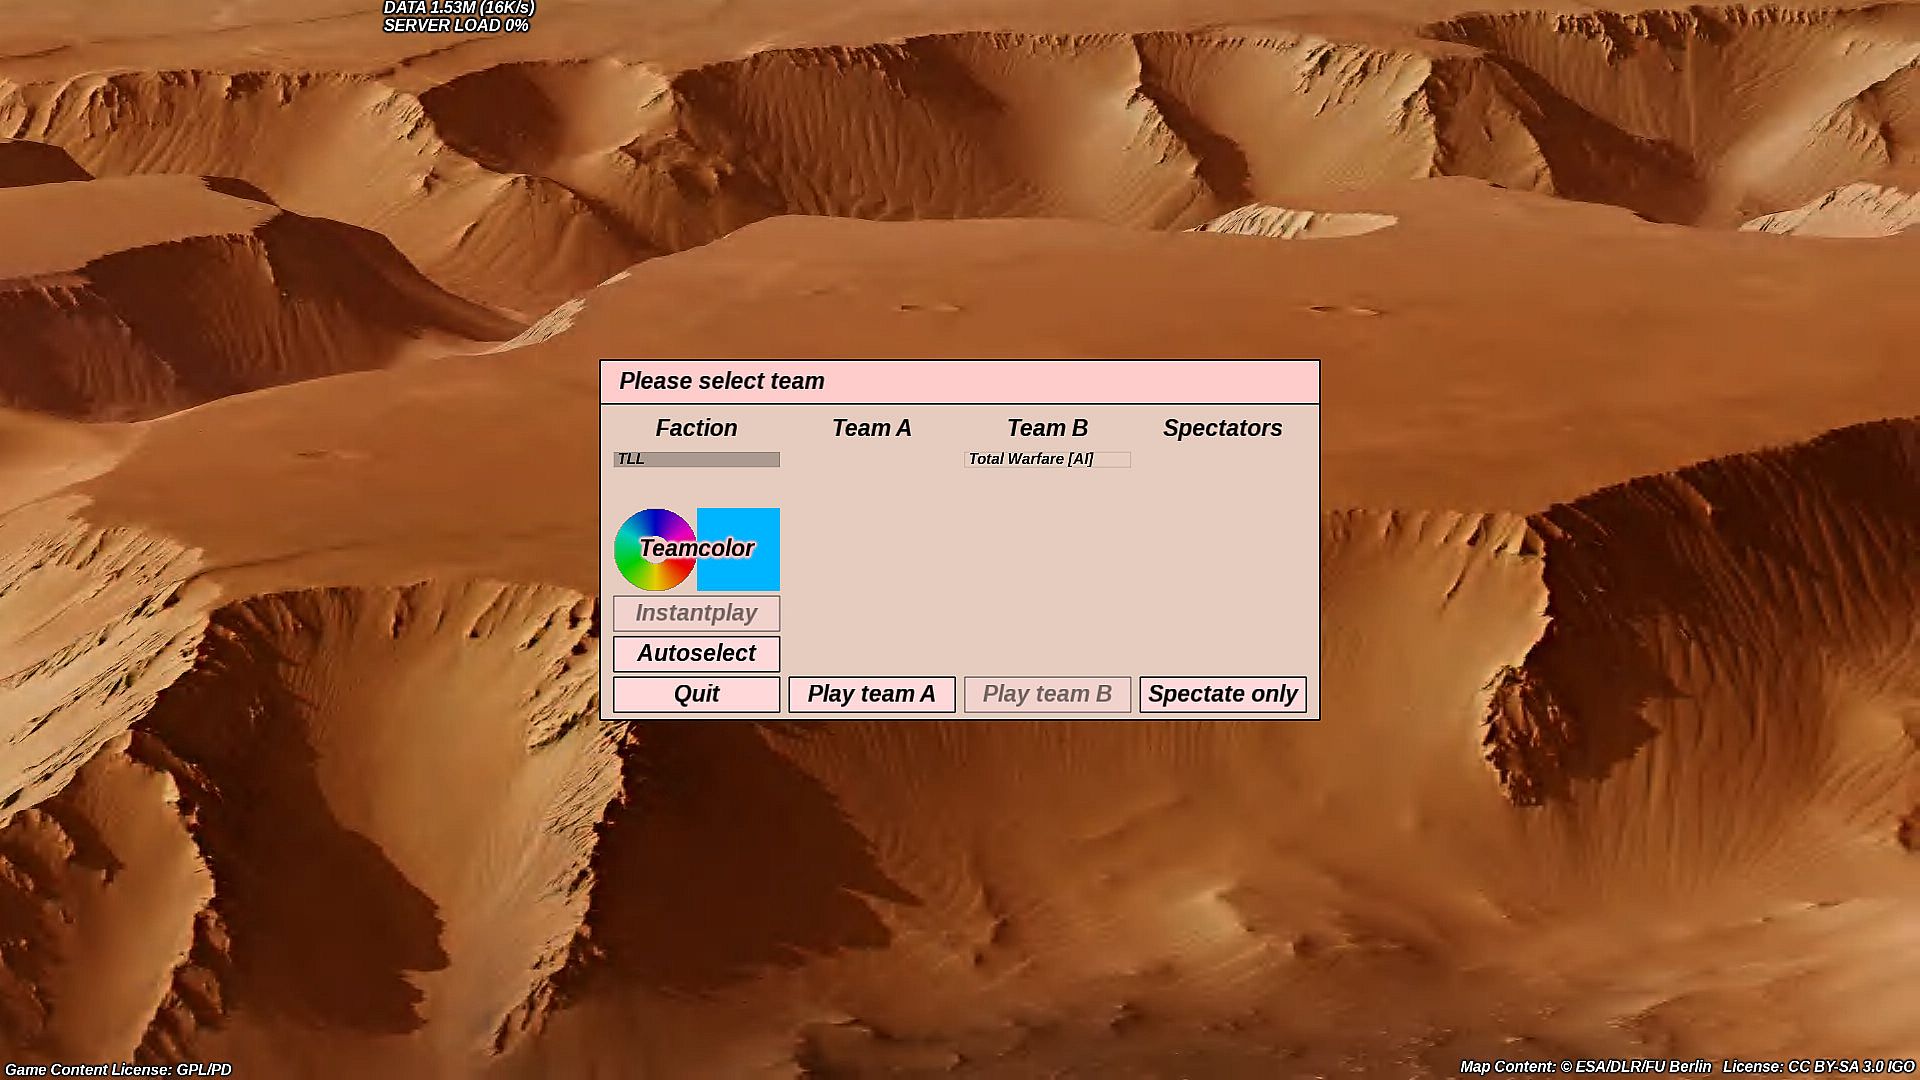Choose Spectate only
The height and width of the screenshot is (1080, 1920).
1222,694
